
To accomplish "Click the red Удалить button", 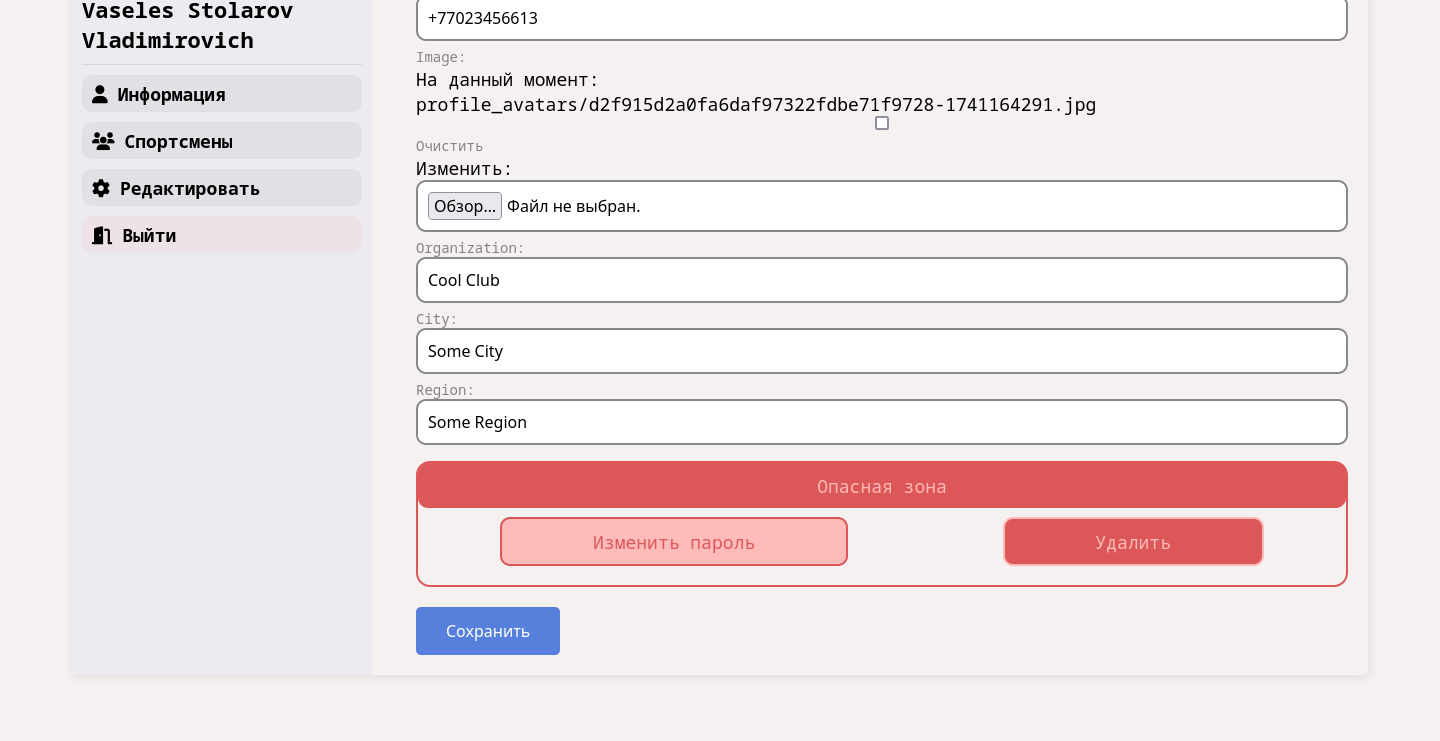I will [1133, 542].
